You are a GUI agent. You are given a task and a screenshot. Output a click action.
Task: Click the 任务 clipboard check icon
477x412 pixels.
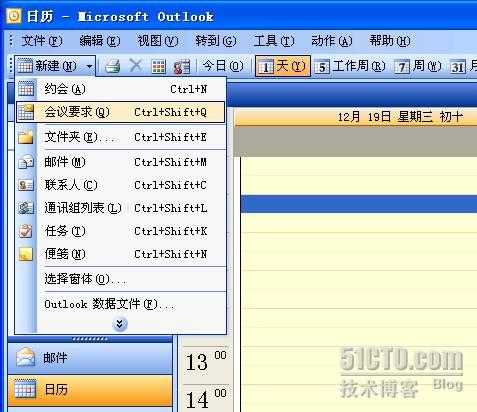coord(26,231)
